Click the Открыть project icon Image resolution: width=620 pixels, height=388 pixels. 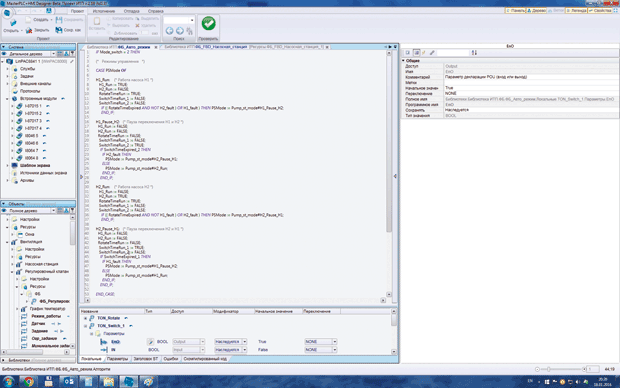(x=13, y=23)
